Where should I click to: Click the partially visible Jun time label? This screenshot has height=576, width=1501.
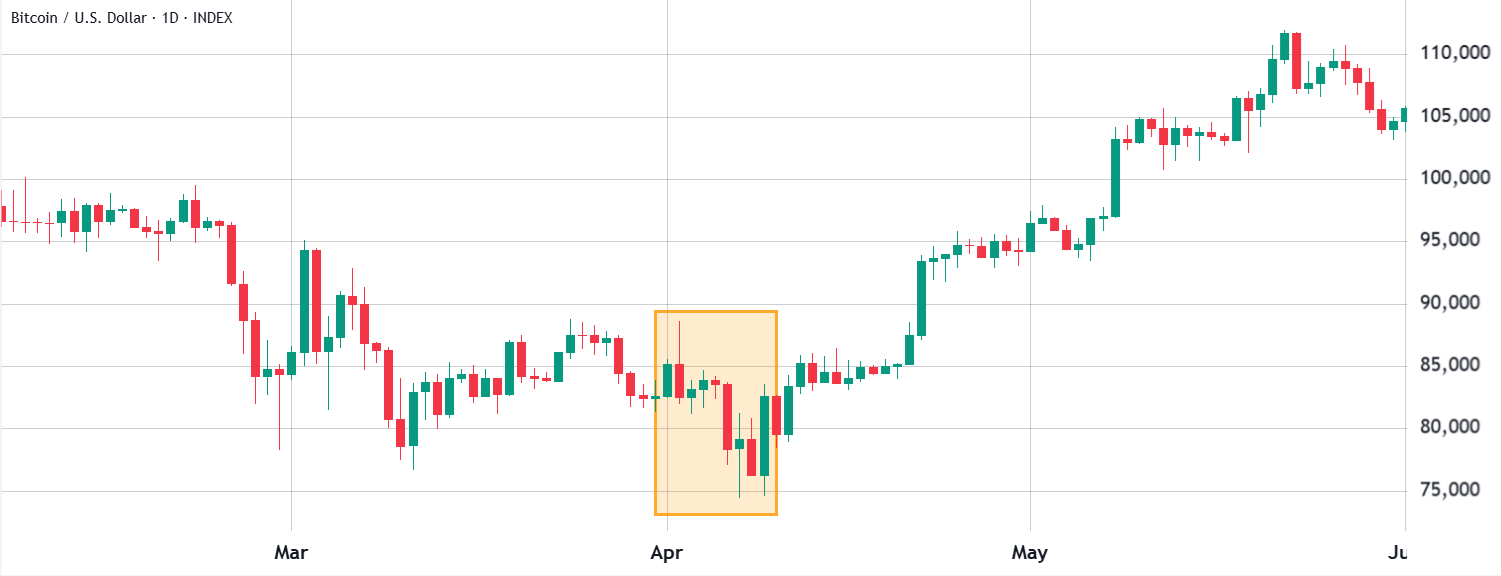point(1398,551)
